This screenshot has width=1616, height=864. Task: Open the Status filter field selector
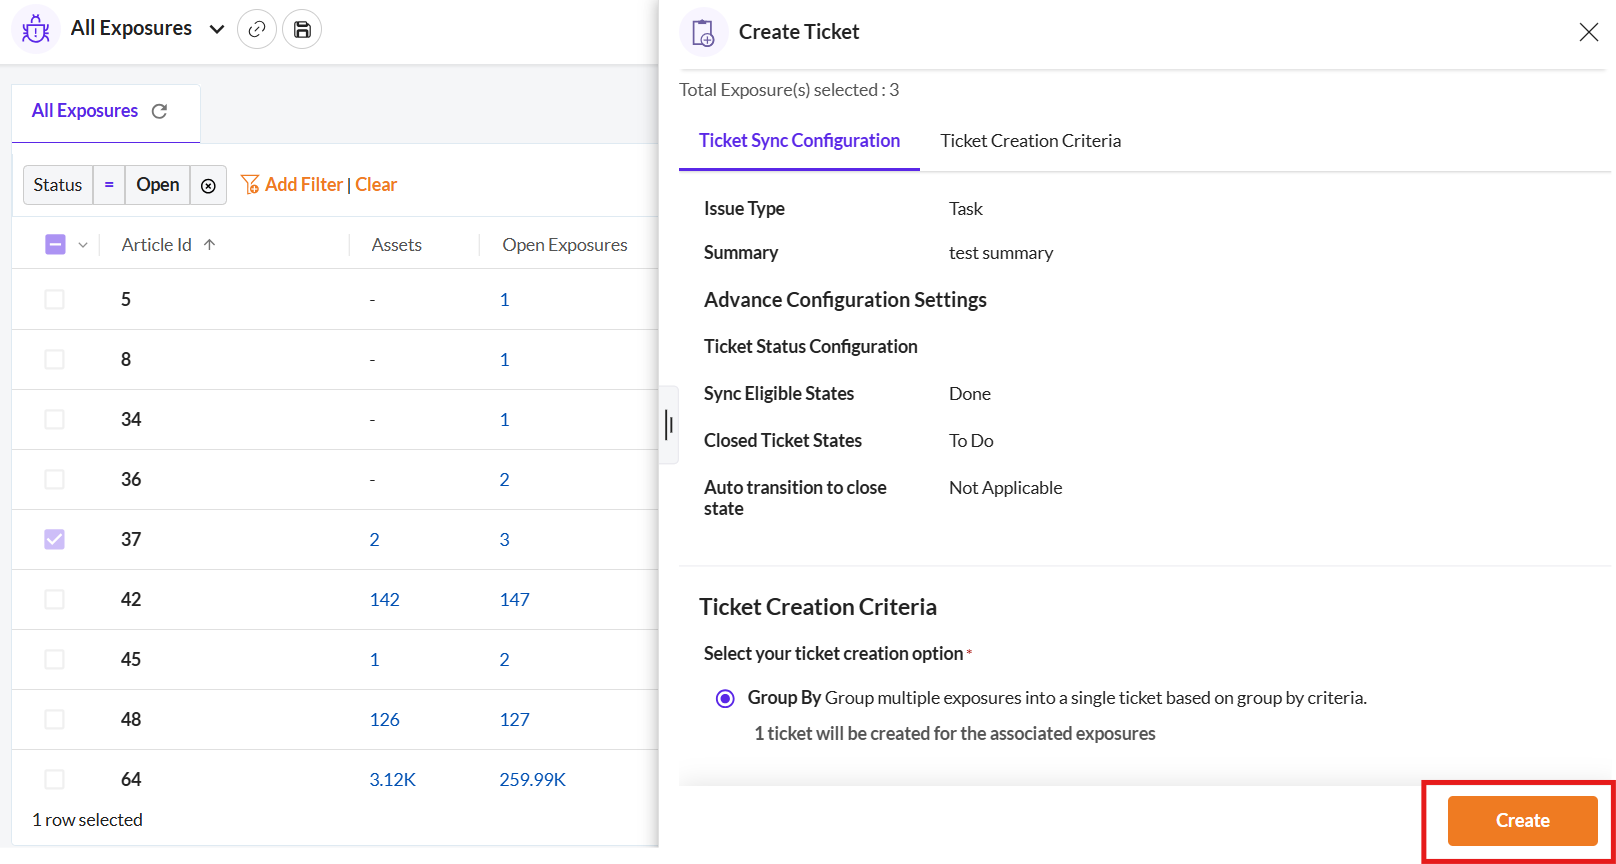coord(58,185)
